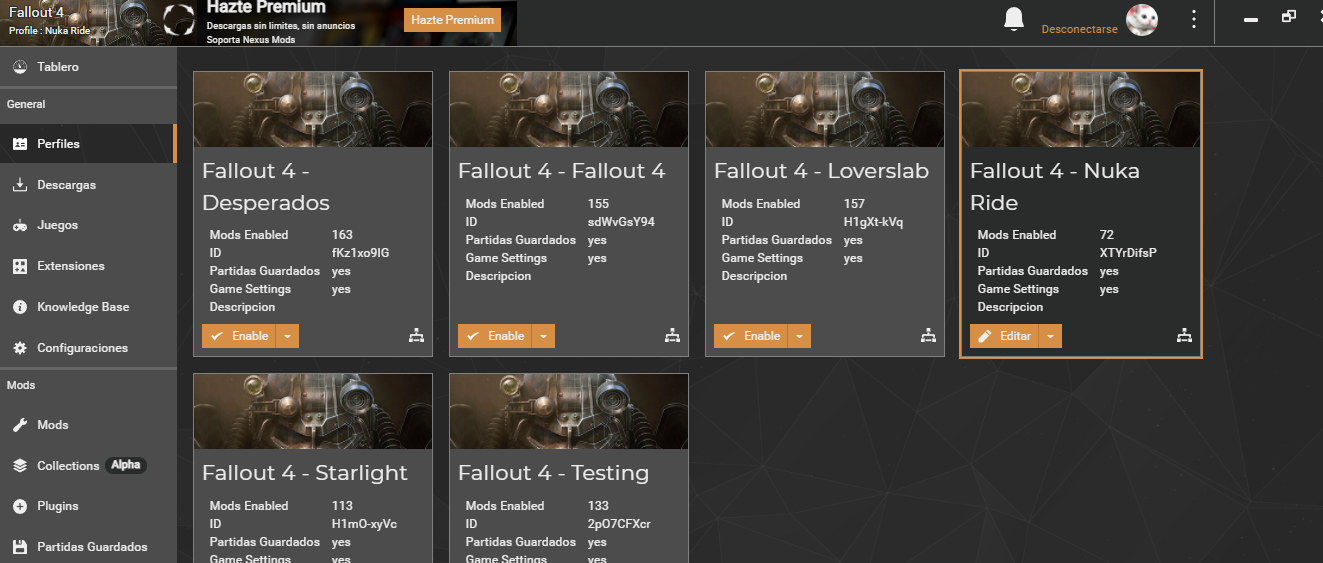
Task: Click the ID value 2pO7CFXcr
Action: point(619,524)
